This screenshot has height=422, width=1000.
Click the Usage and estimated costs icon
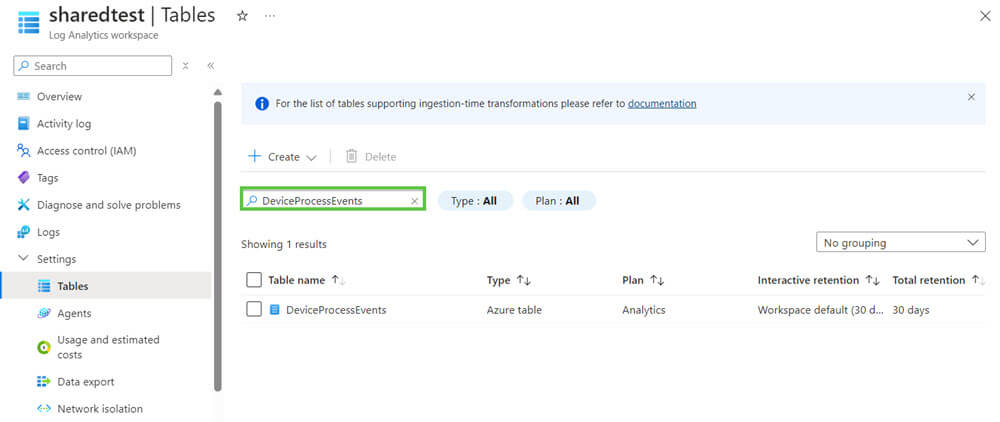coord(44,347)
